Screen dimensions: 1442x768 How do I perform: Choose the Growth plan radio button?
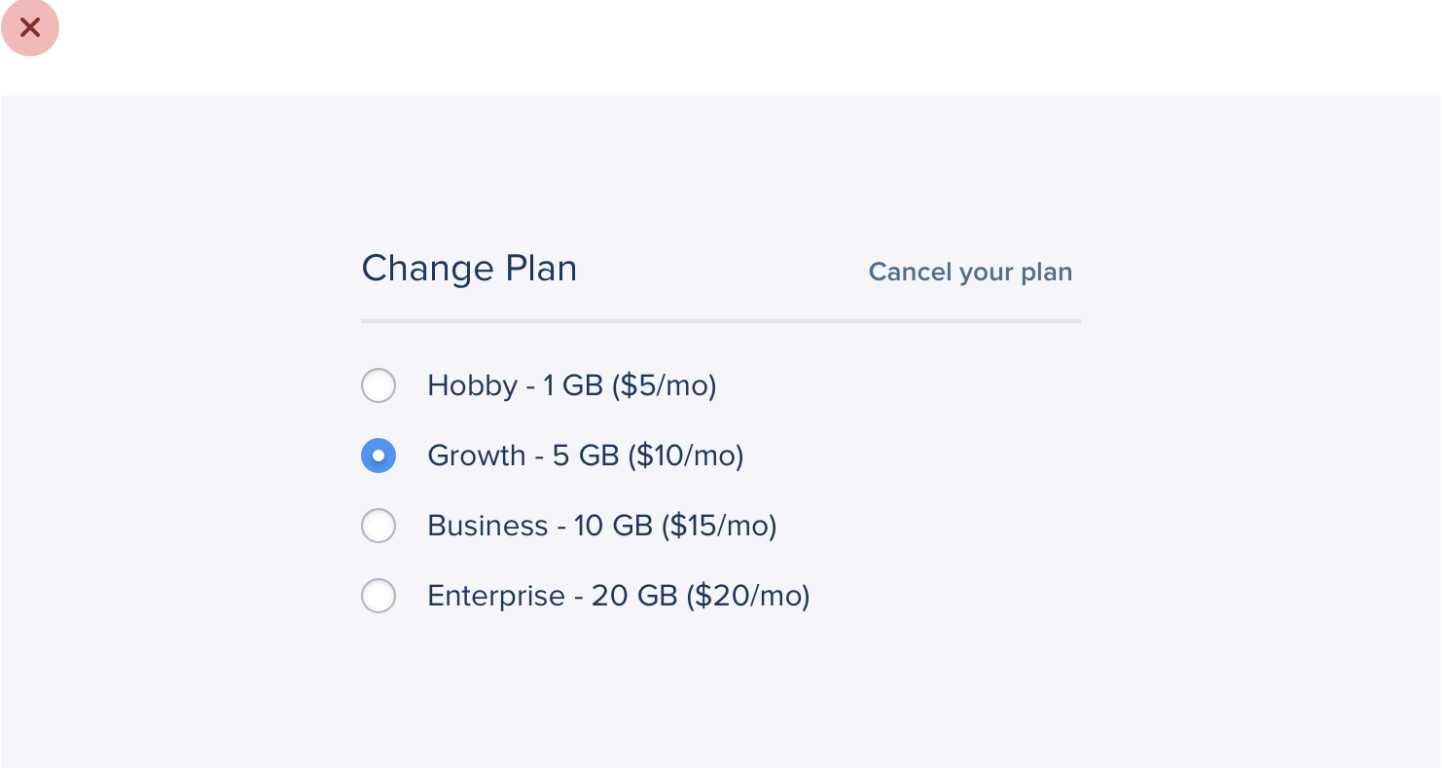click(x=378, y=456)
